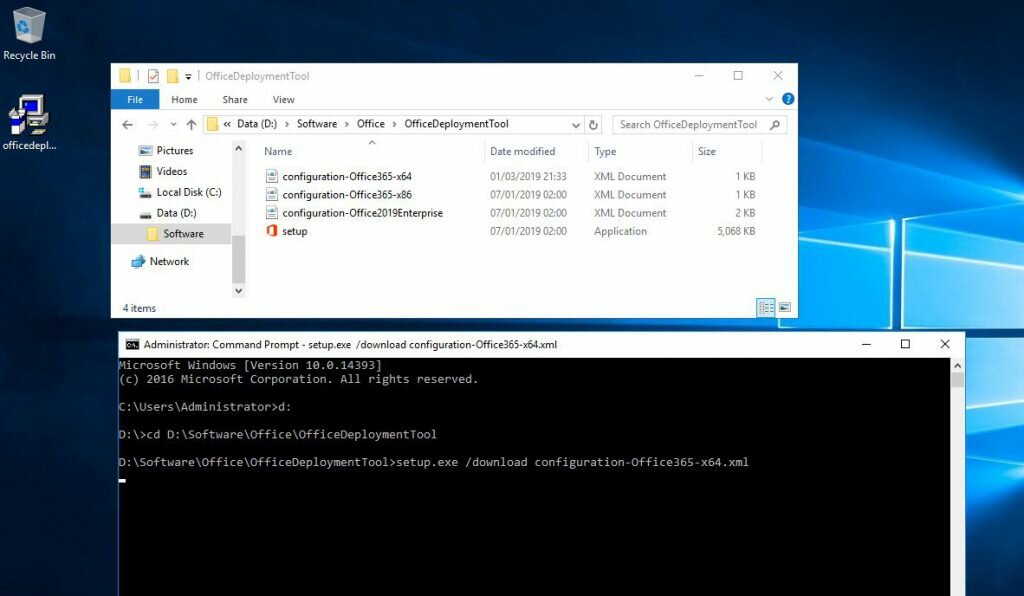This screenshot has width=1024, height=596.
Task: Click OfficeDeploymentTool in the address breadcrumb
Action: (456, 124)
